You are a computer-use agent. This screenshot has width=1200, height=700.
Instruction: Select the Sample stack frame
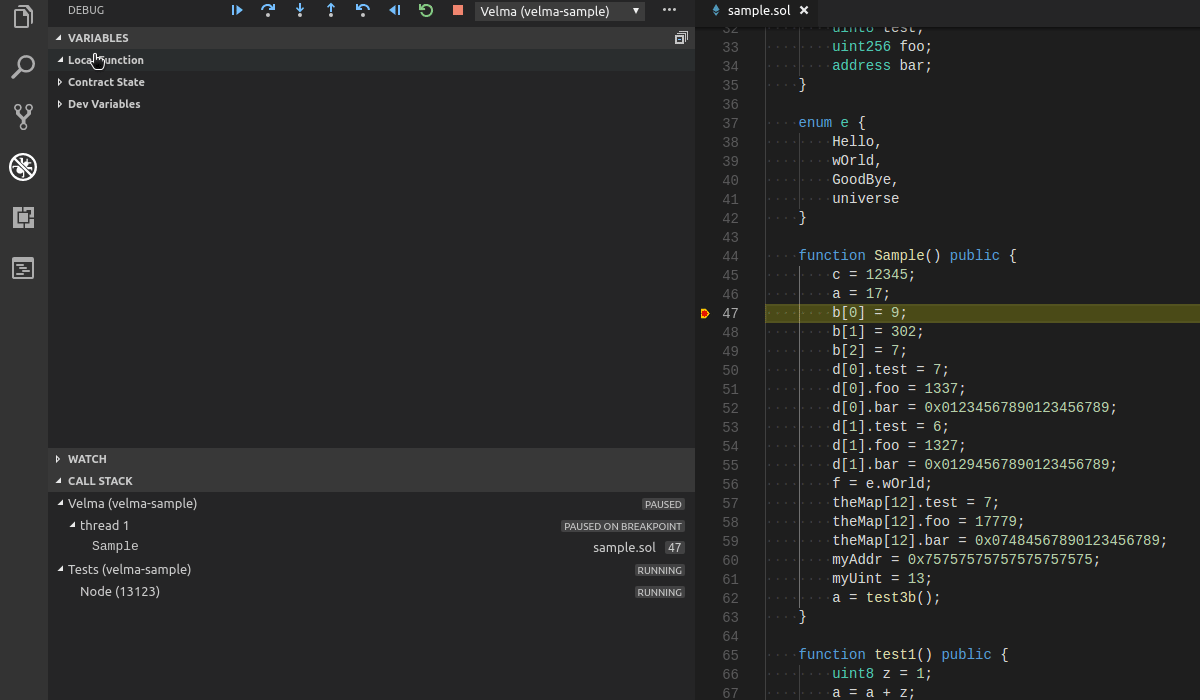115,547
